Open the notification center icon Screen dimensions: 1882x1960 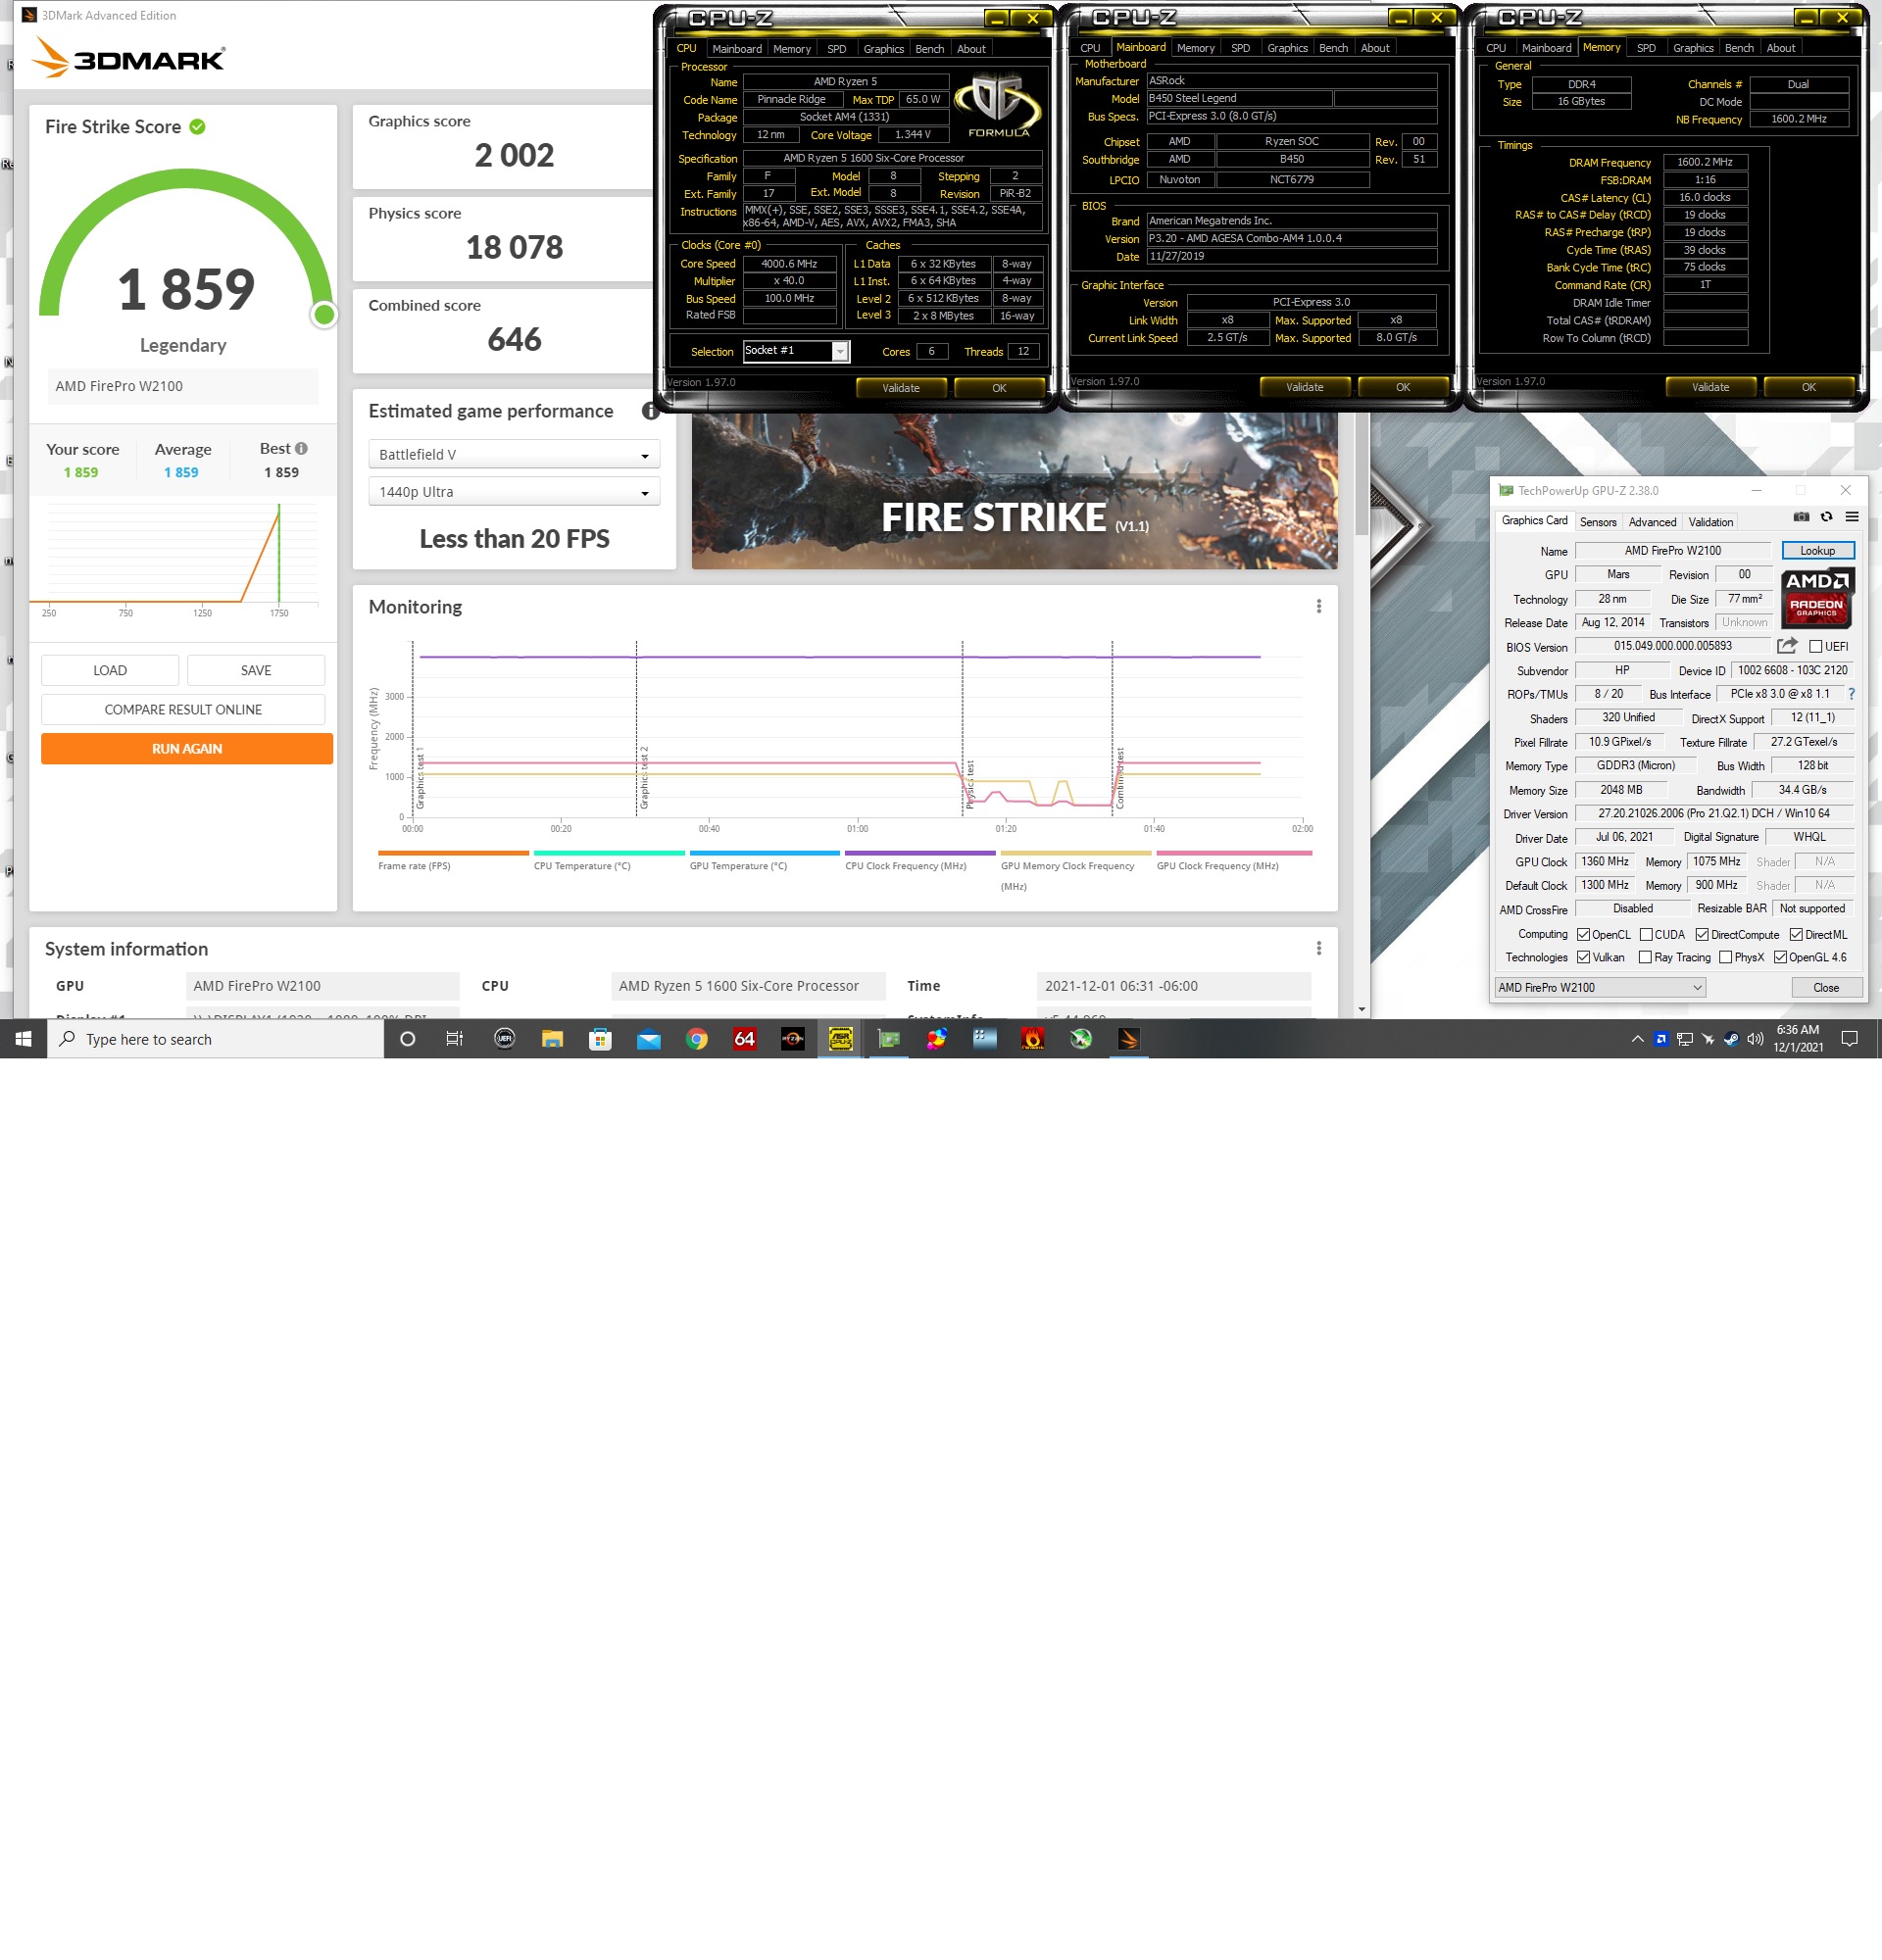pyautogui.click(x=1849, y=1039)
